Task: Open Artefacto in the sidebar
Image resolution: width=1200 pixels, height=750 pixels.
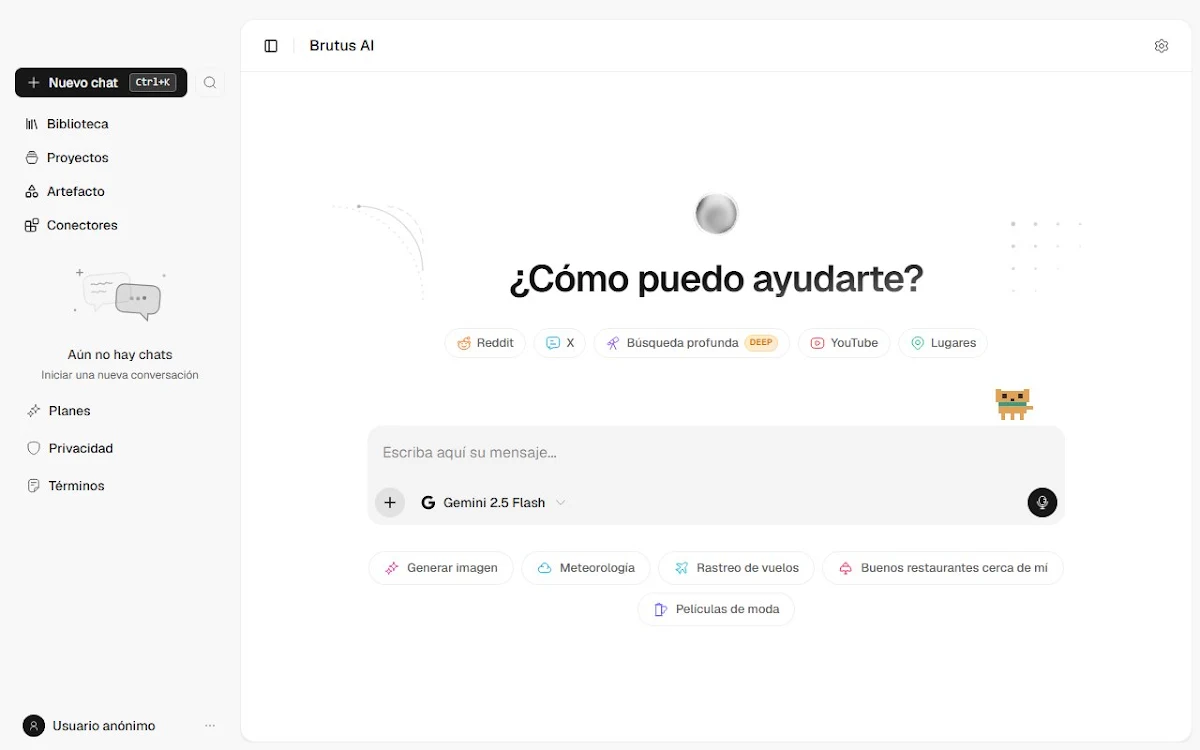Action: (65, 191)
